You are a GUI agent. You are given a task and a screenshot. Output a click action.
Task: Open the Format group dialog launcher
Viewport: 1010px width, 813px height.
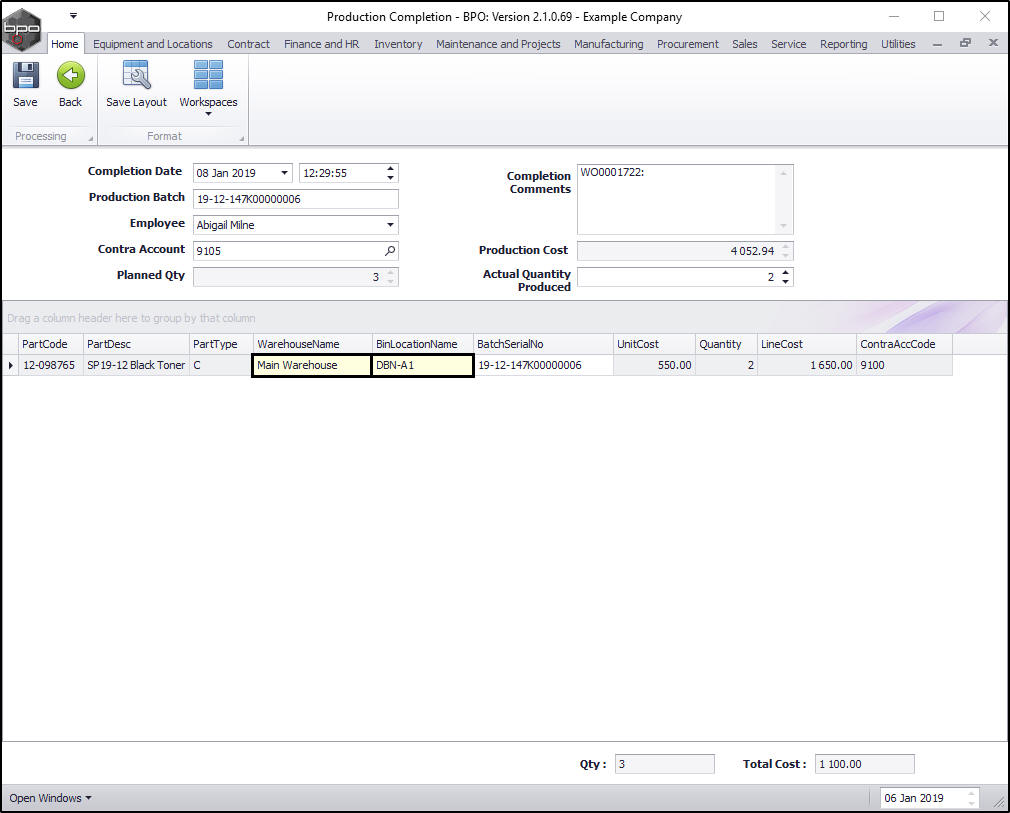coord(242,138)
